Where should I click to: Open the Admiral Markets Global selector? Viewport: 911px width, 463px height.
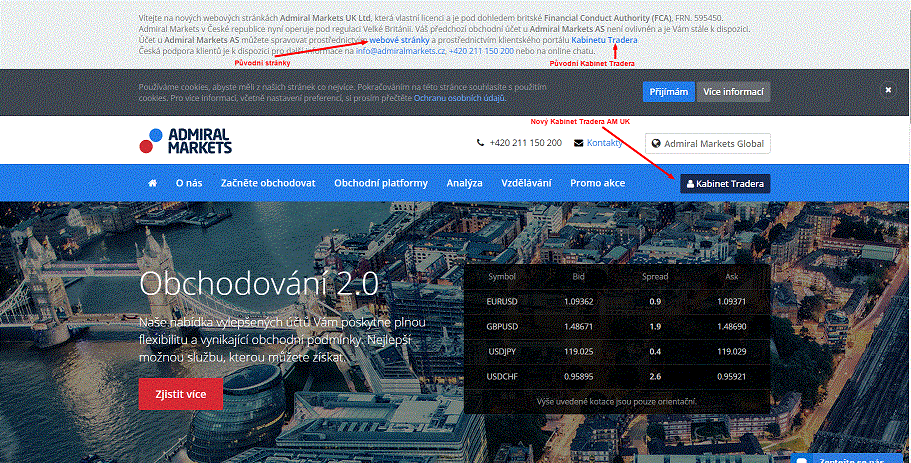point(708,143)
